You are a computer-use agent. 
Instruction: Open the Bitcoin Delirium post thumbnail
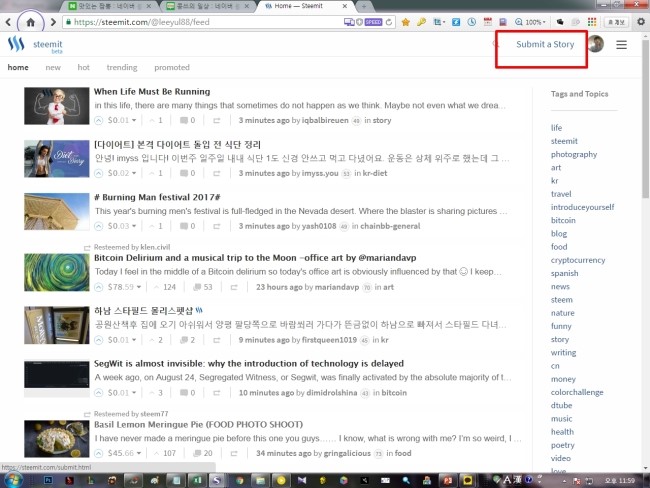click(x=57, y=272)
